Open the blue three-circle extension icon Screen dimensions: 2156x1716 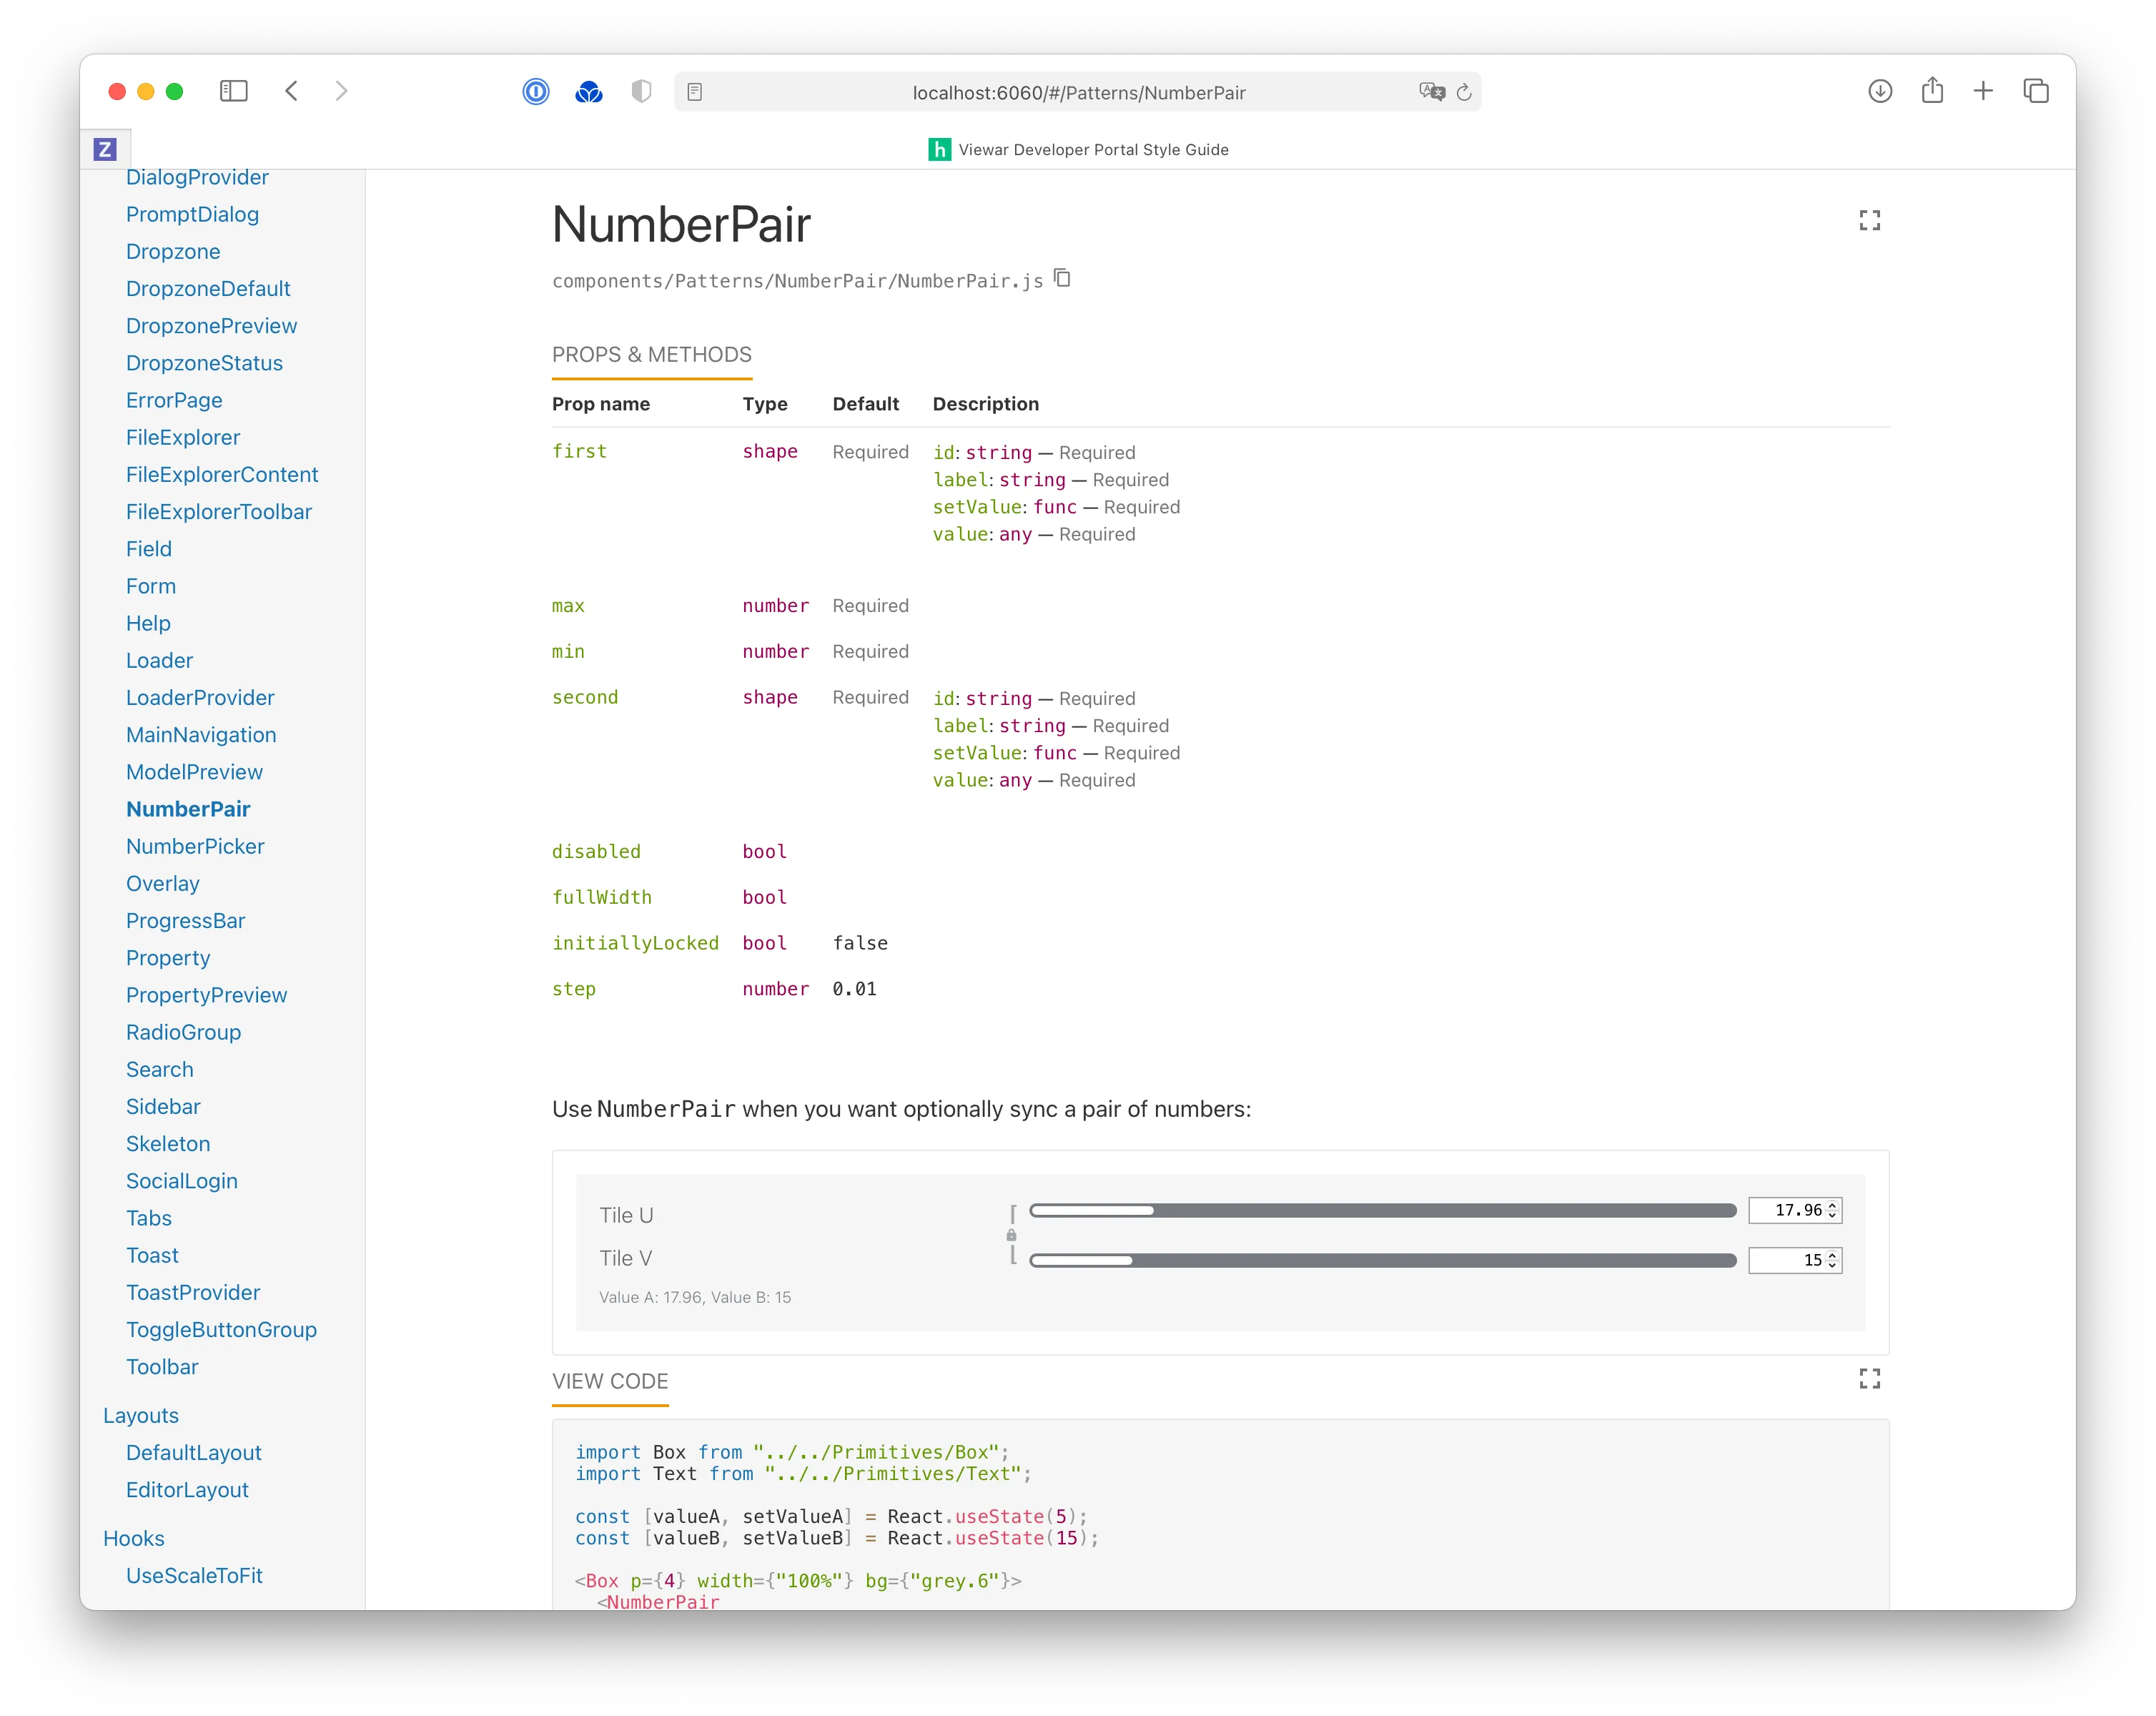click(x=589, y=92)
